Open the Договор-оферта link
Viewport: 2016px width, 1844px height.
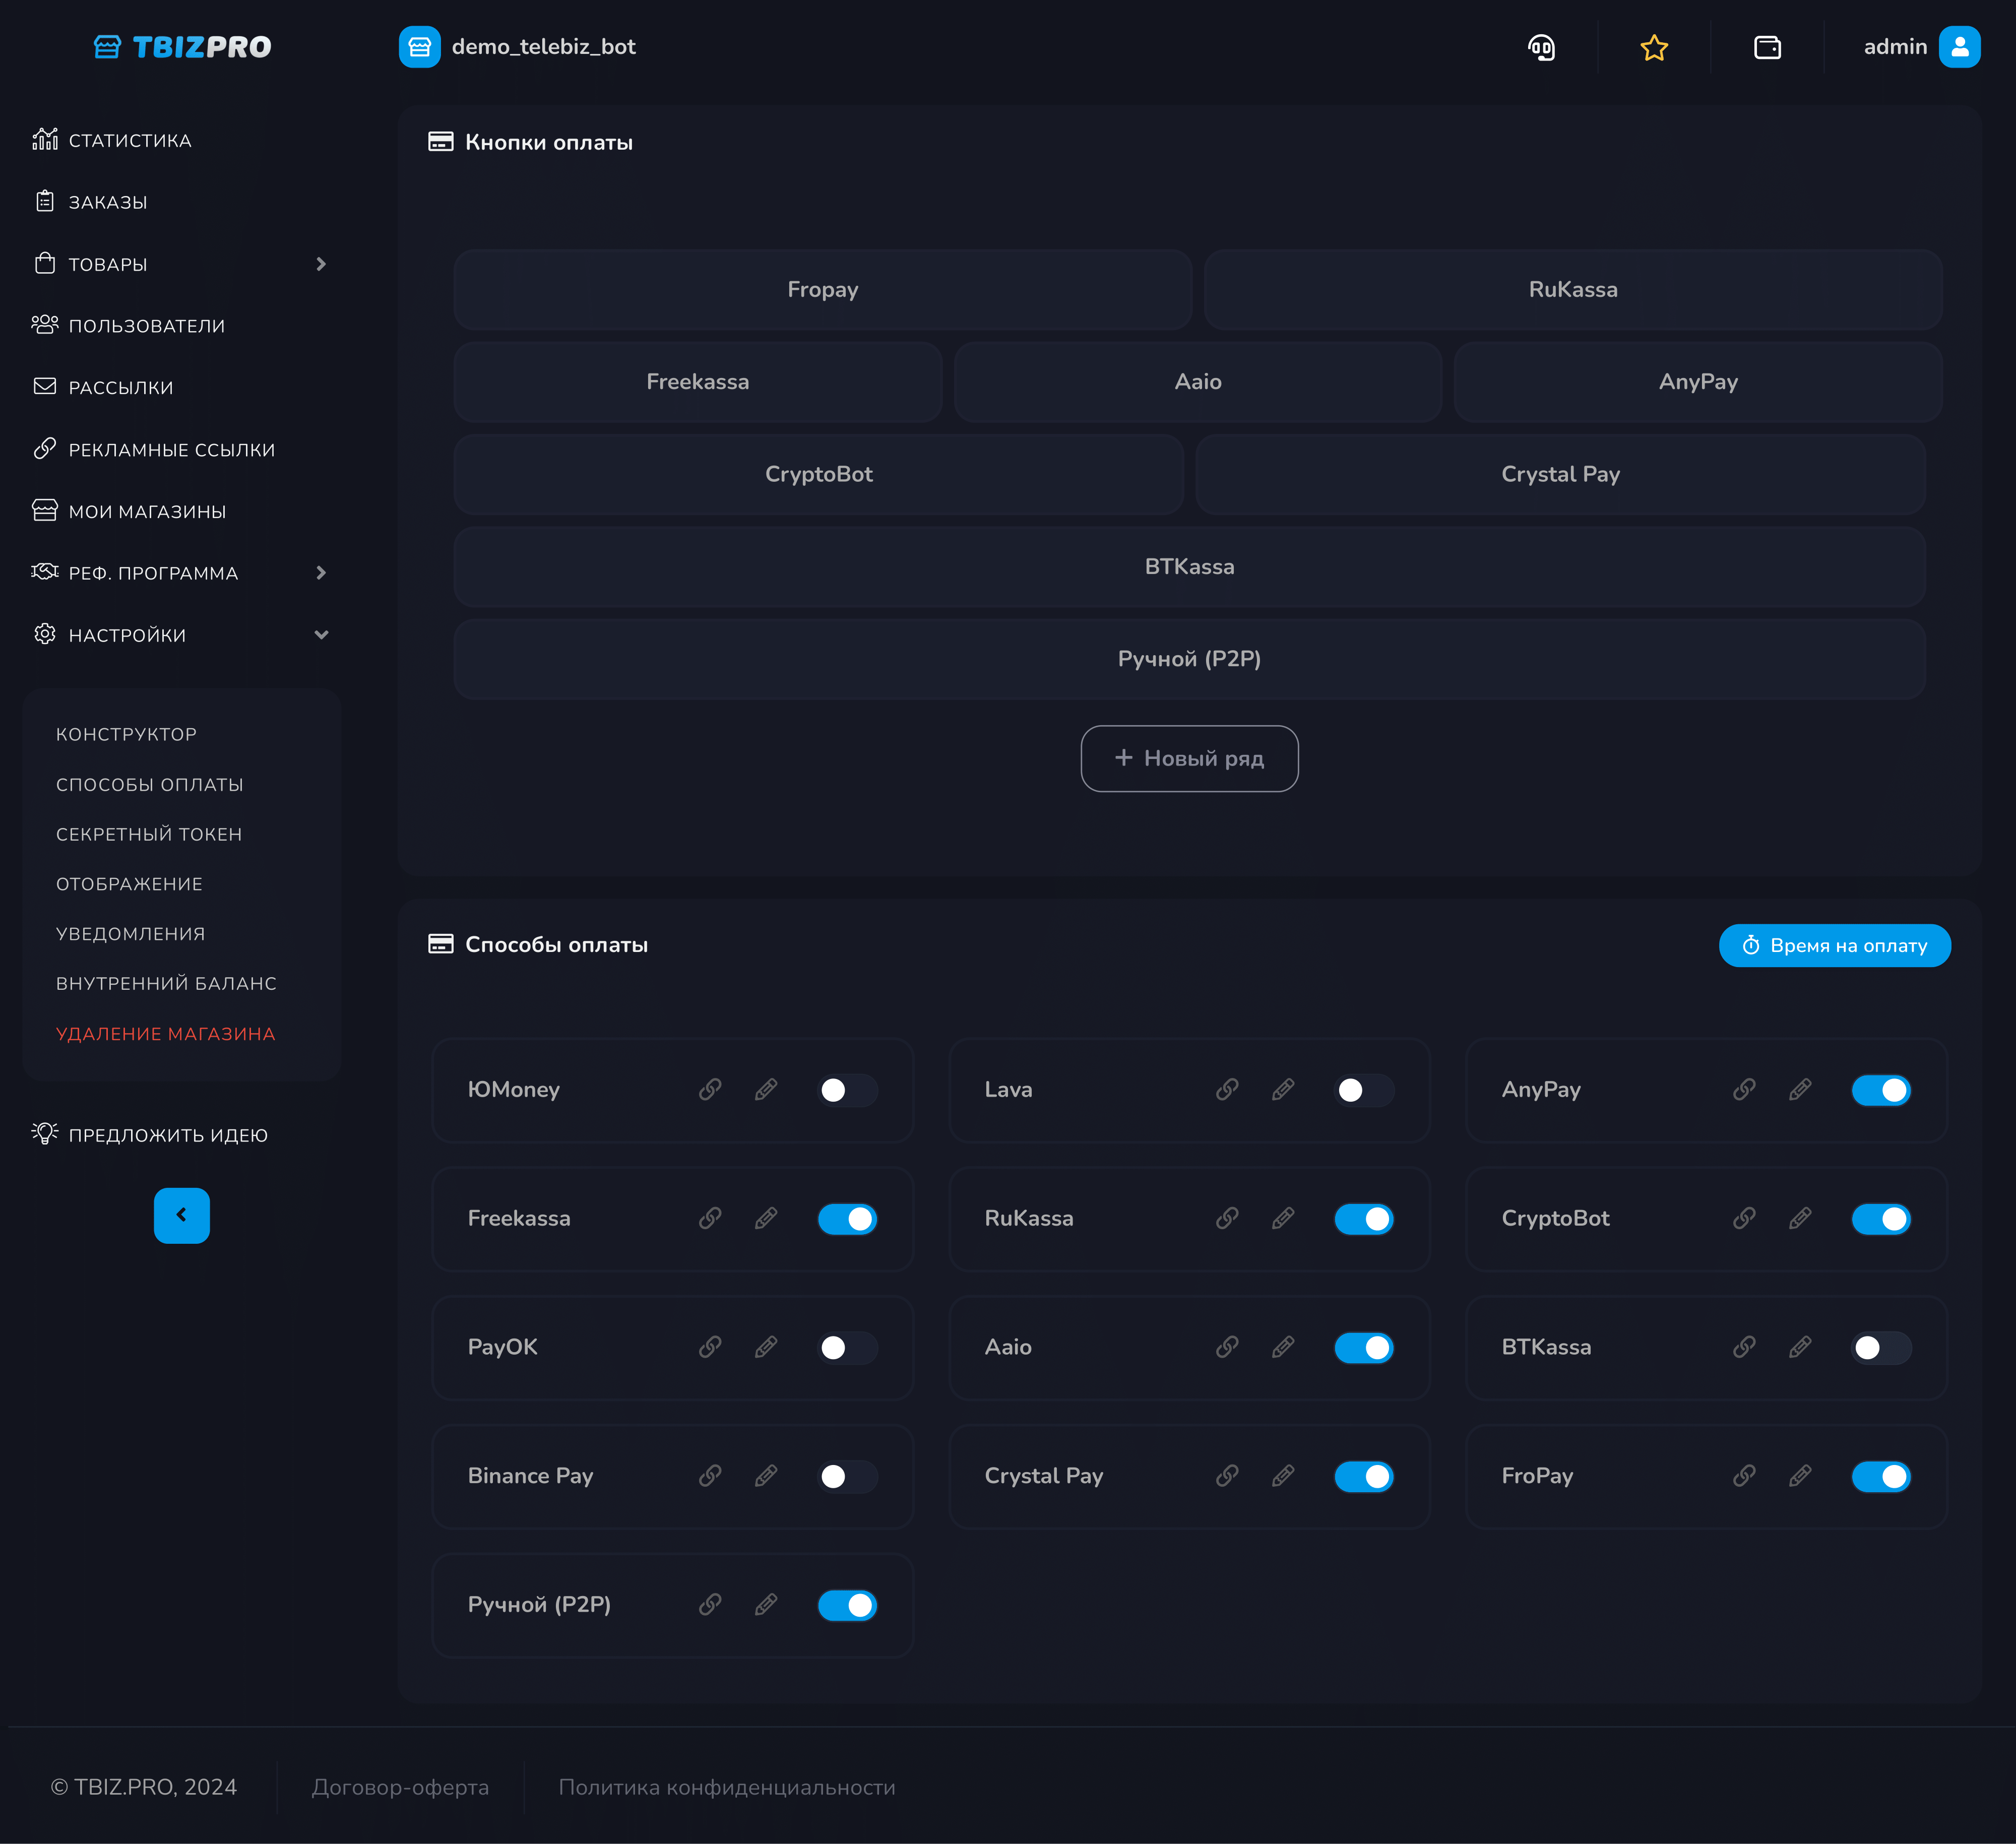[x=400, y=1787]
